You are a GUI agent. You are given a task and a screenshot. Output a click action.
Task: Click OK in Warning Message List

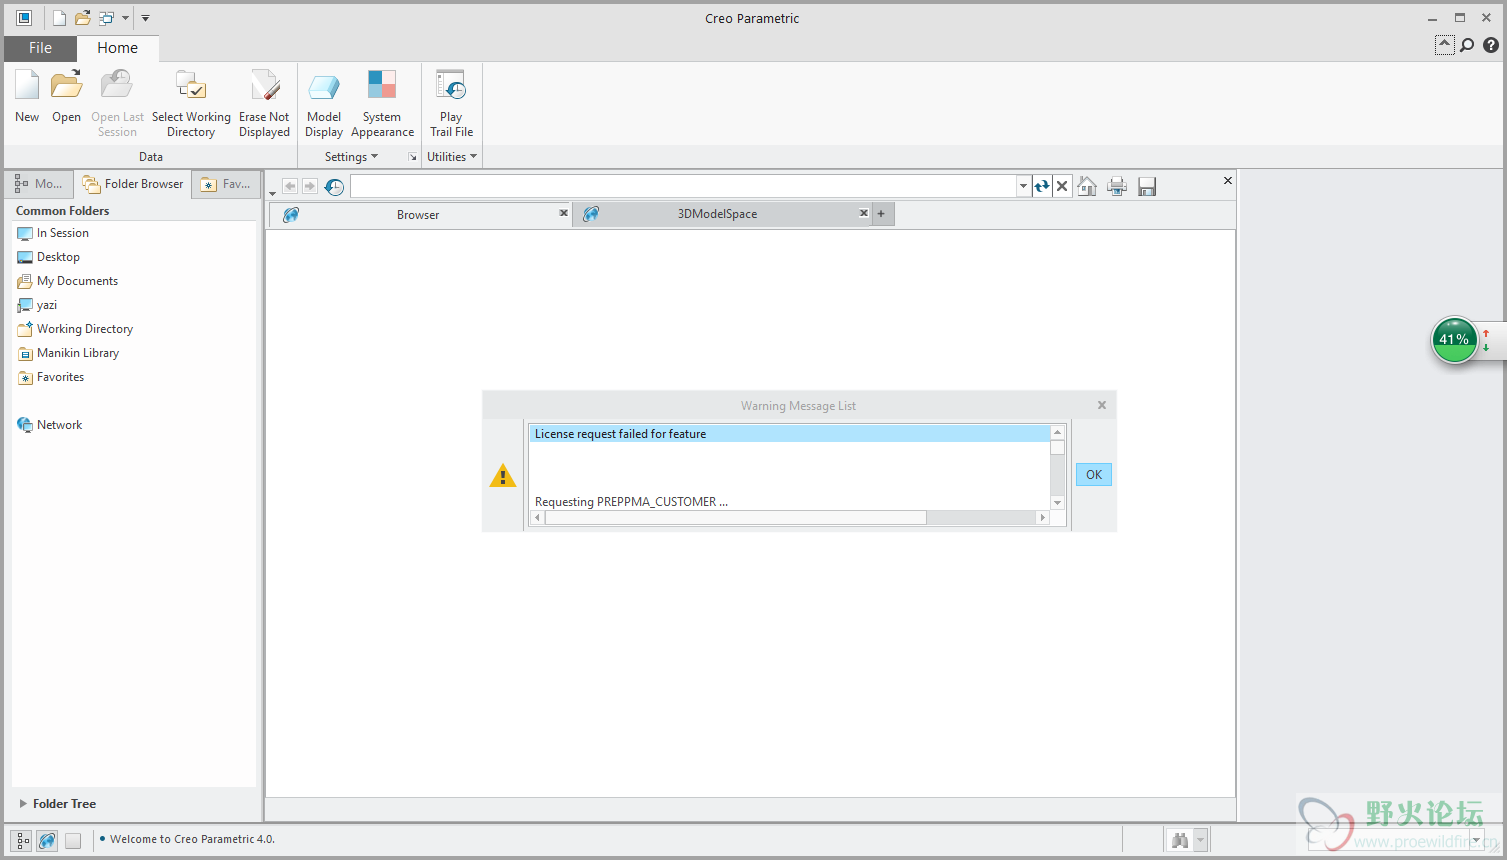pyautogui.click(x=1094, y=475)
